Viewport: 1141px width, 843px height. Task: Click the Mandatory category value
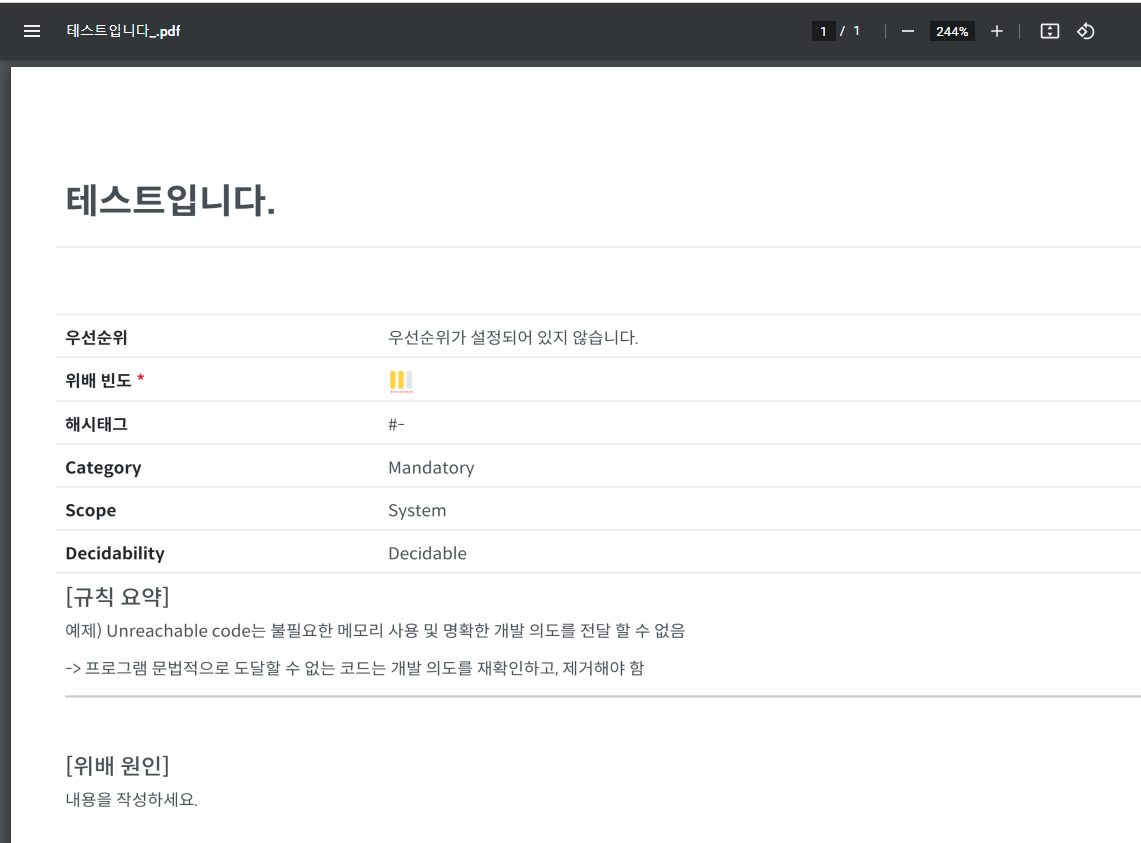pos(431,467)
